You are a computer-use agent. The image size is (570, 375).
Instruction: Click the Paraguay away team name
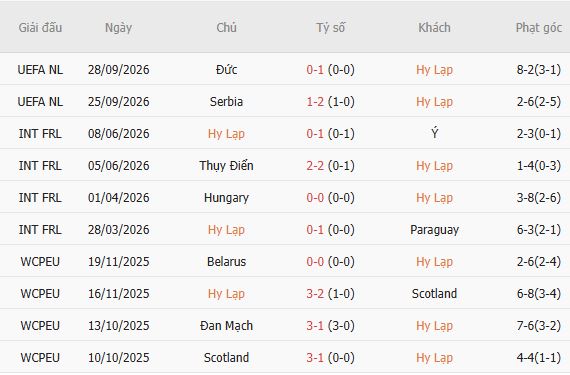coord(434,230)
